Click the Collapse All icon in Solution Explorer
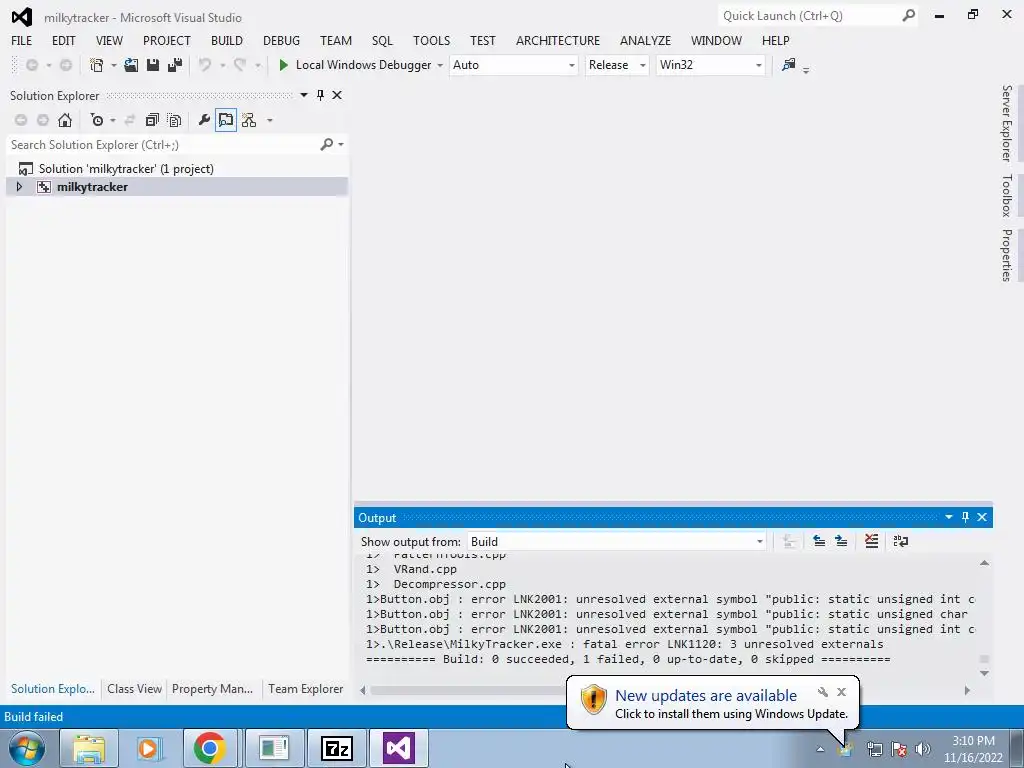 coord(152,120)
